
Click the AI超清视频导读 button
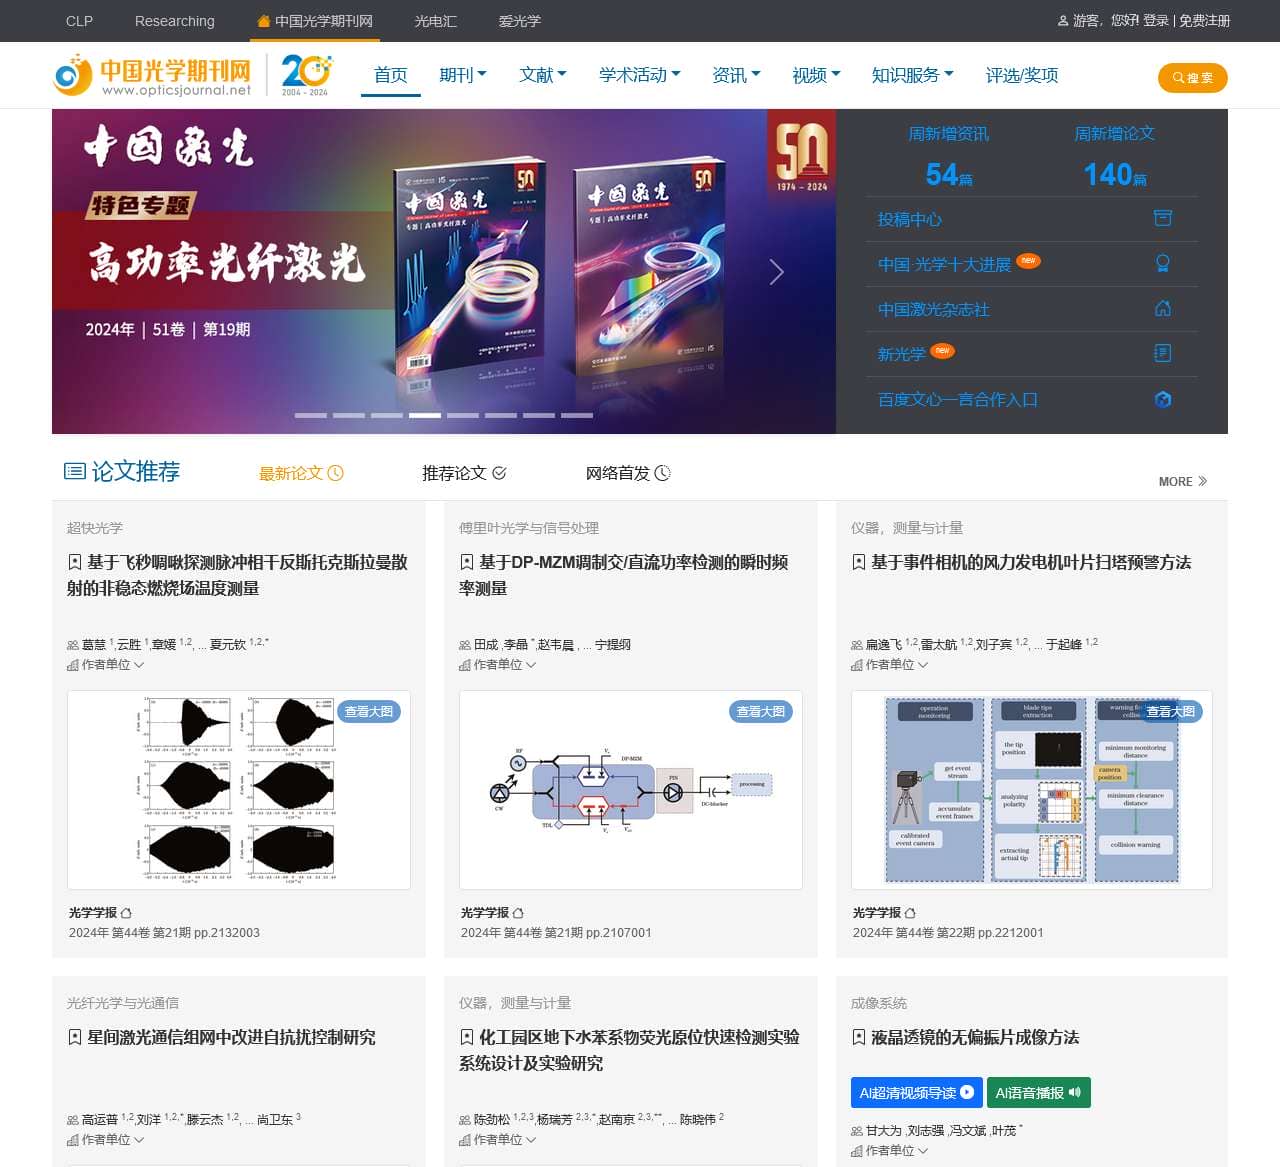point(915,1092)
